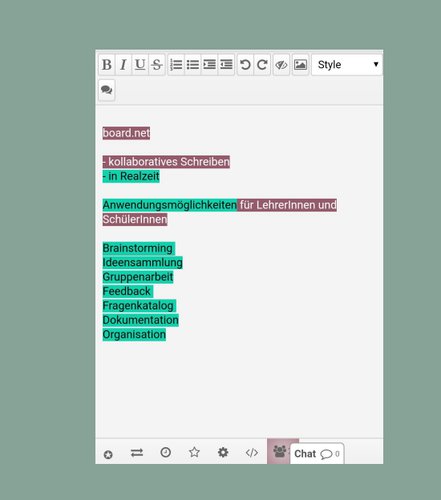The image size is (441, 500).
Task: Toggle bold formatting button
Action: click(x=107, y=65)
